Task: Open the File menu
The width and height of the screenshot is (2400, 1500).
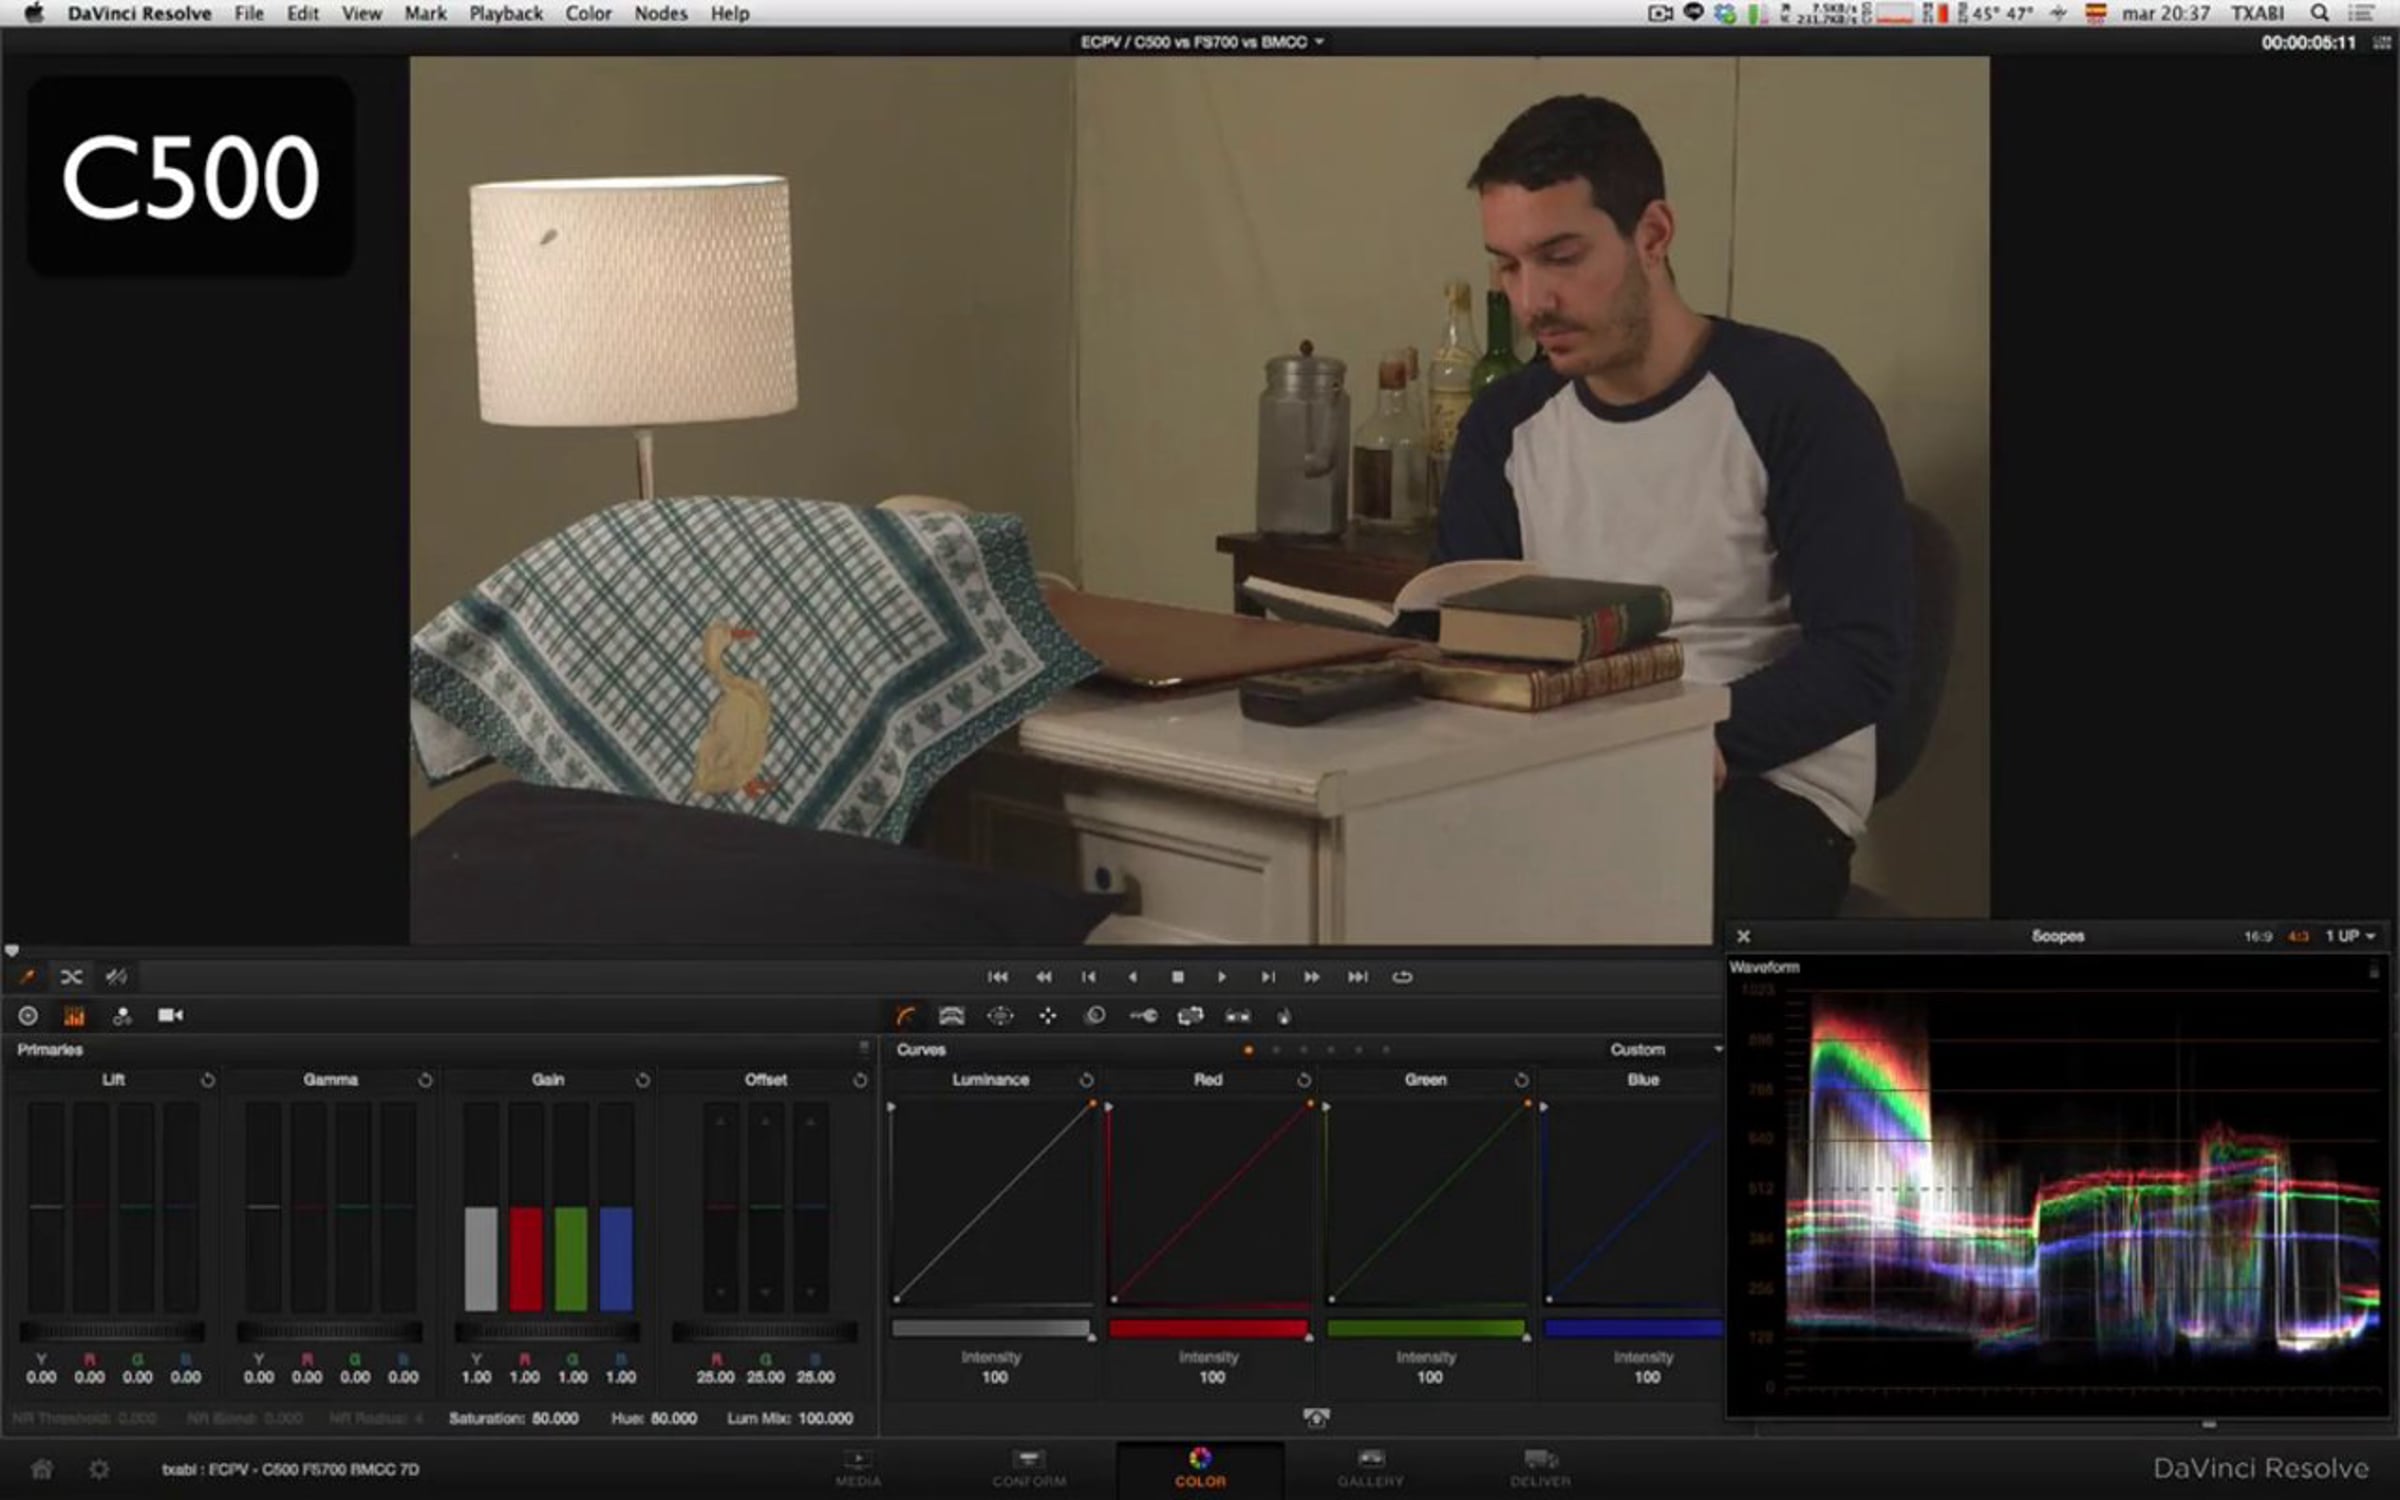Action: (x=249, y=13)
